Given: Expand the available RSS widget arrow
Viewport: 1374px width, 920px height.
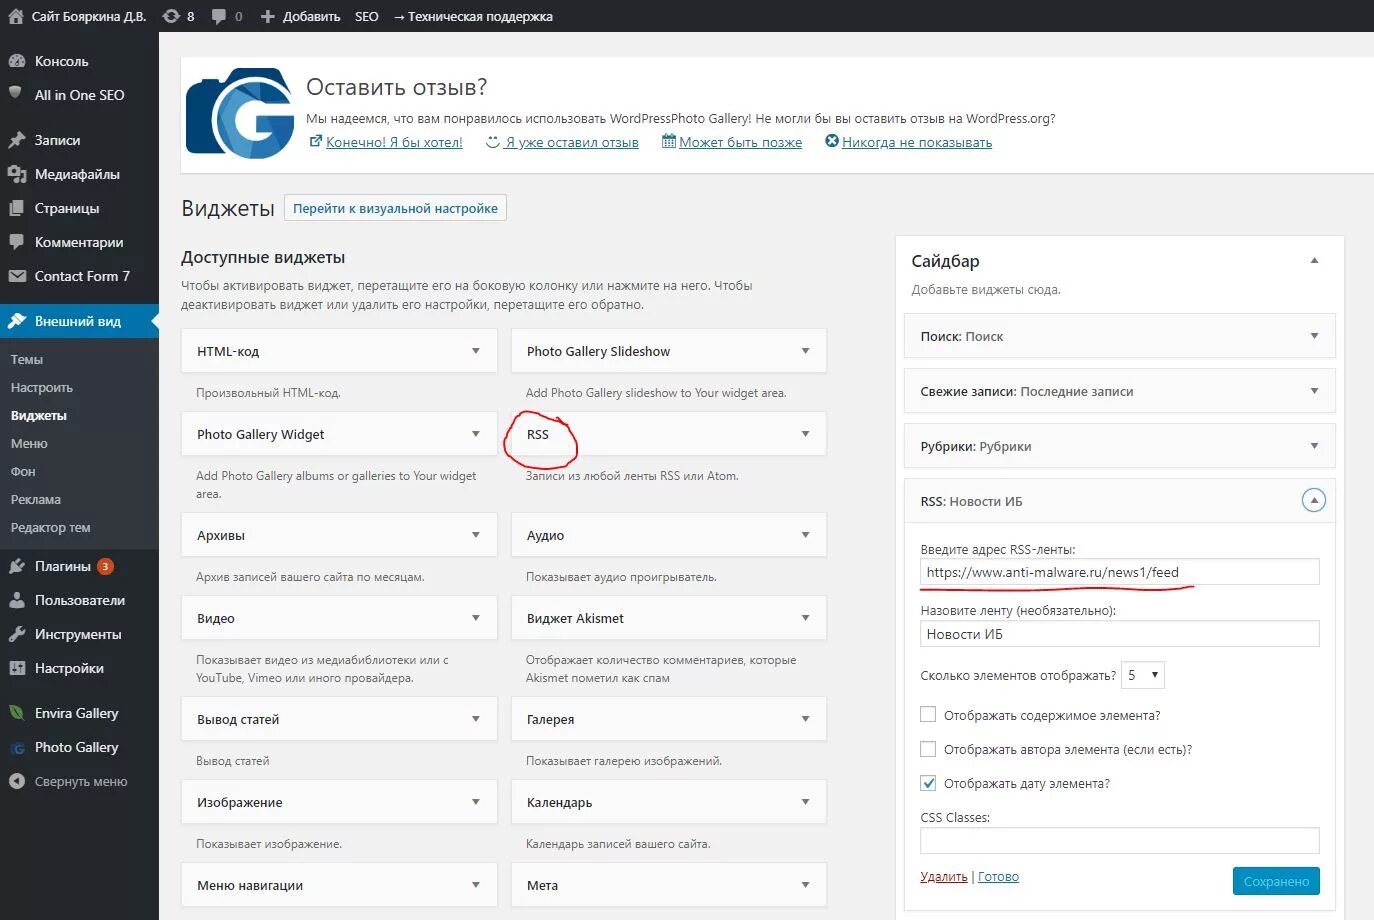Looking at the screenshot, I should 806,434.
